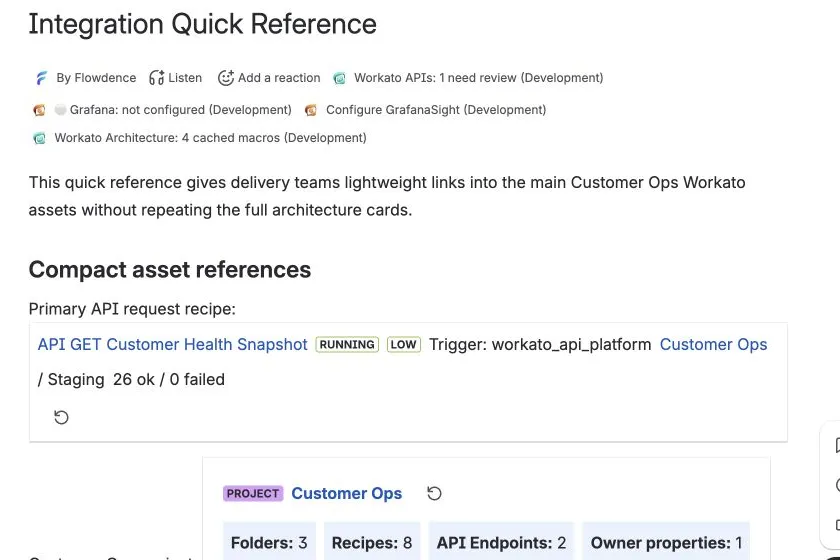Click the Flowdence author logo icon
The image size is (840, 560).
(41, 78)
